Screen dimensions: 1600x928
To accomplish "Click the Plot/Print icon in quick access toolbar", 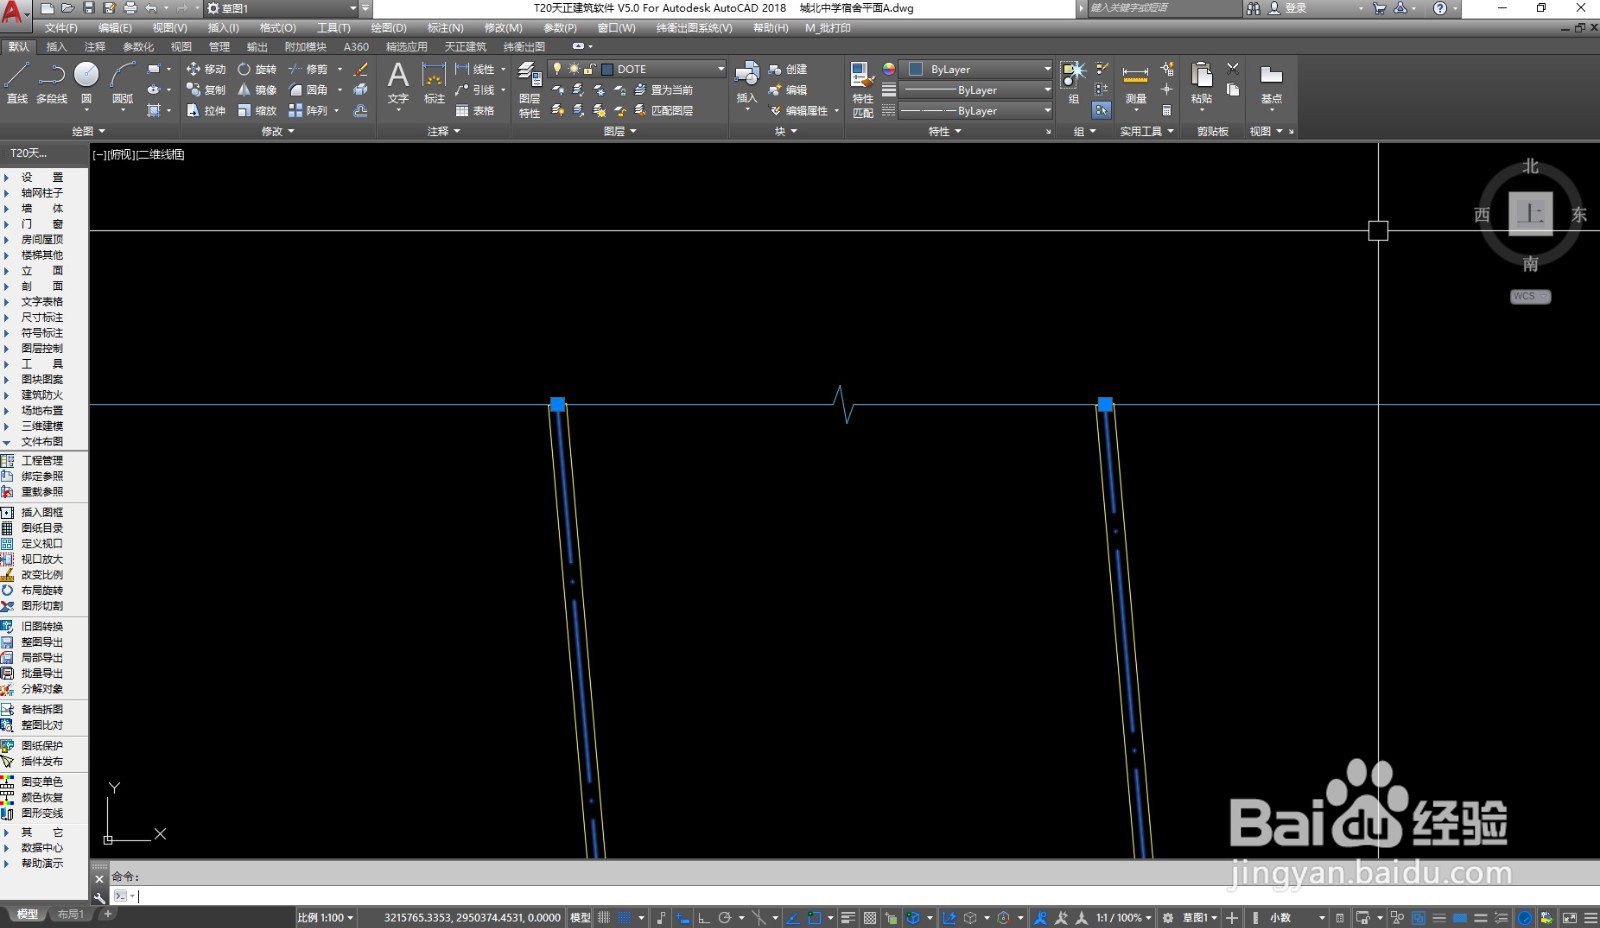I will point(130,8).
